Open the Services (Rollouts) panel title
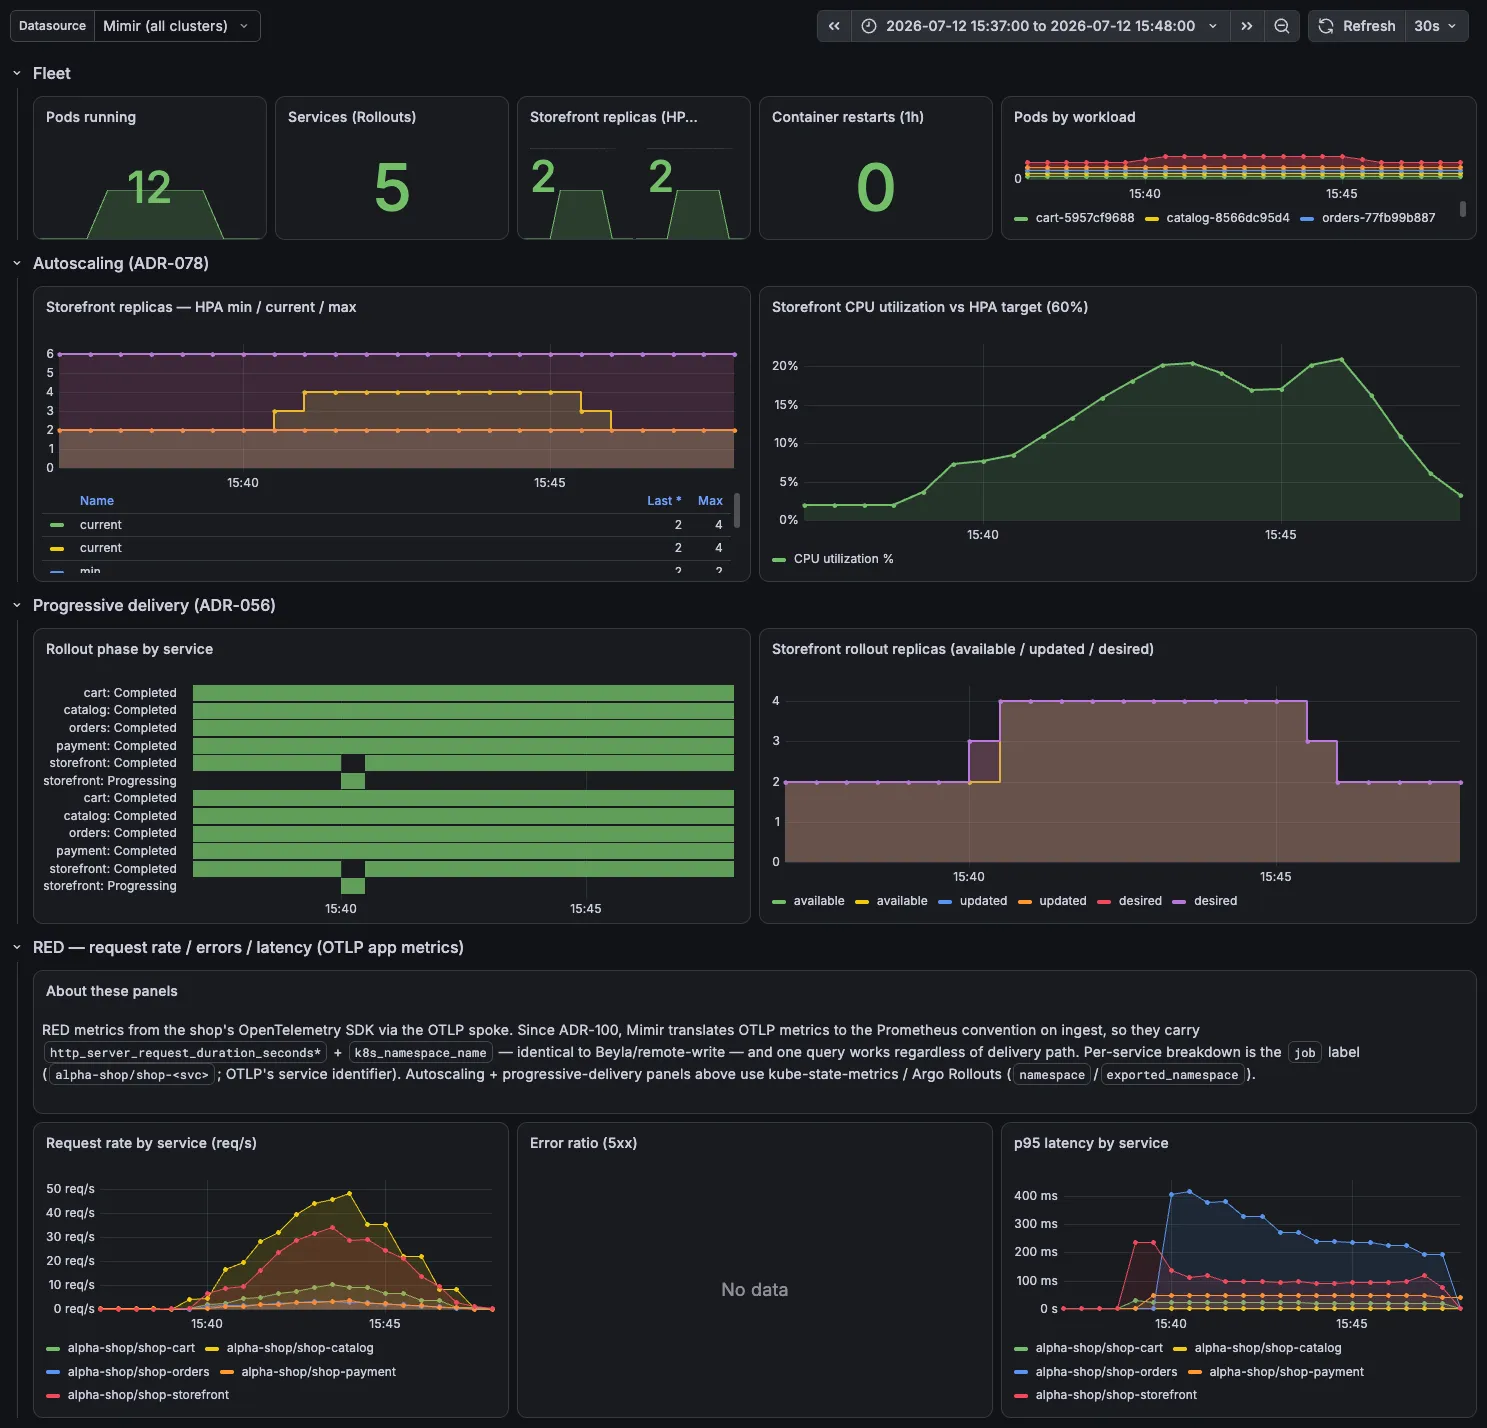 (x=352, y=117)
